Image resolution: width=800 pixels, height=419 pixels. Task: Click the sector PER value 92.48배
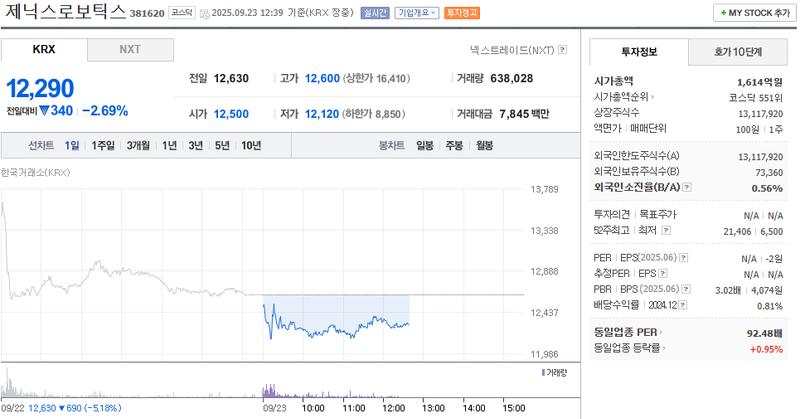tap(765, 334)
